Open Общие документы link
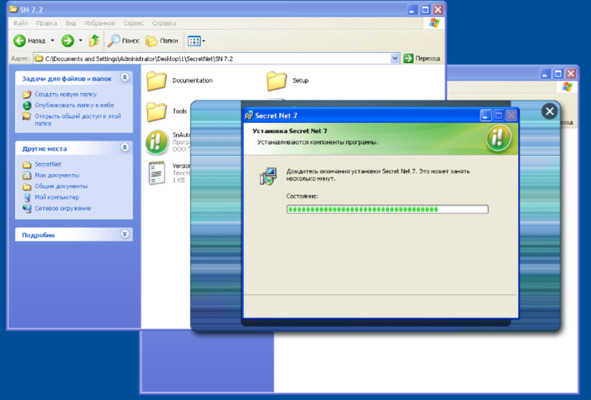Viewport: 591px width, 400px height. coord(61,186)
